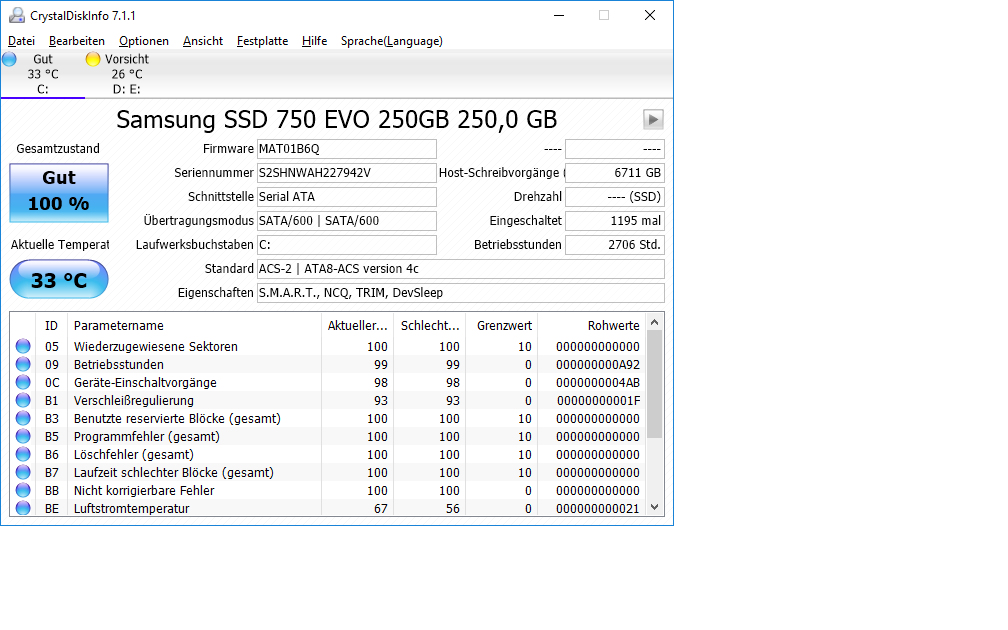
Task: Click status orb of Geräte-Einschaltvorgänge row
Action: [x=23, y=382]
